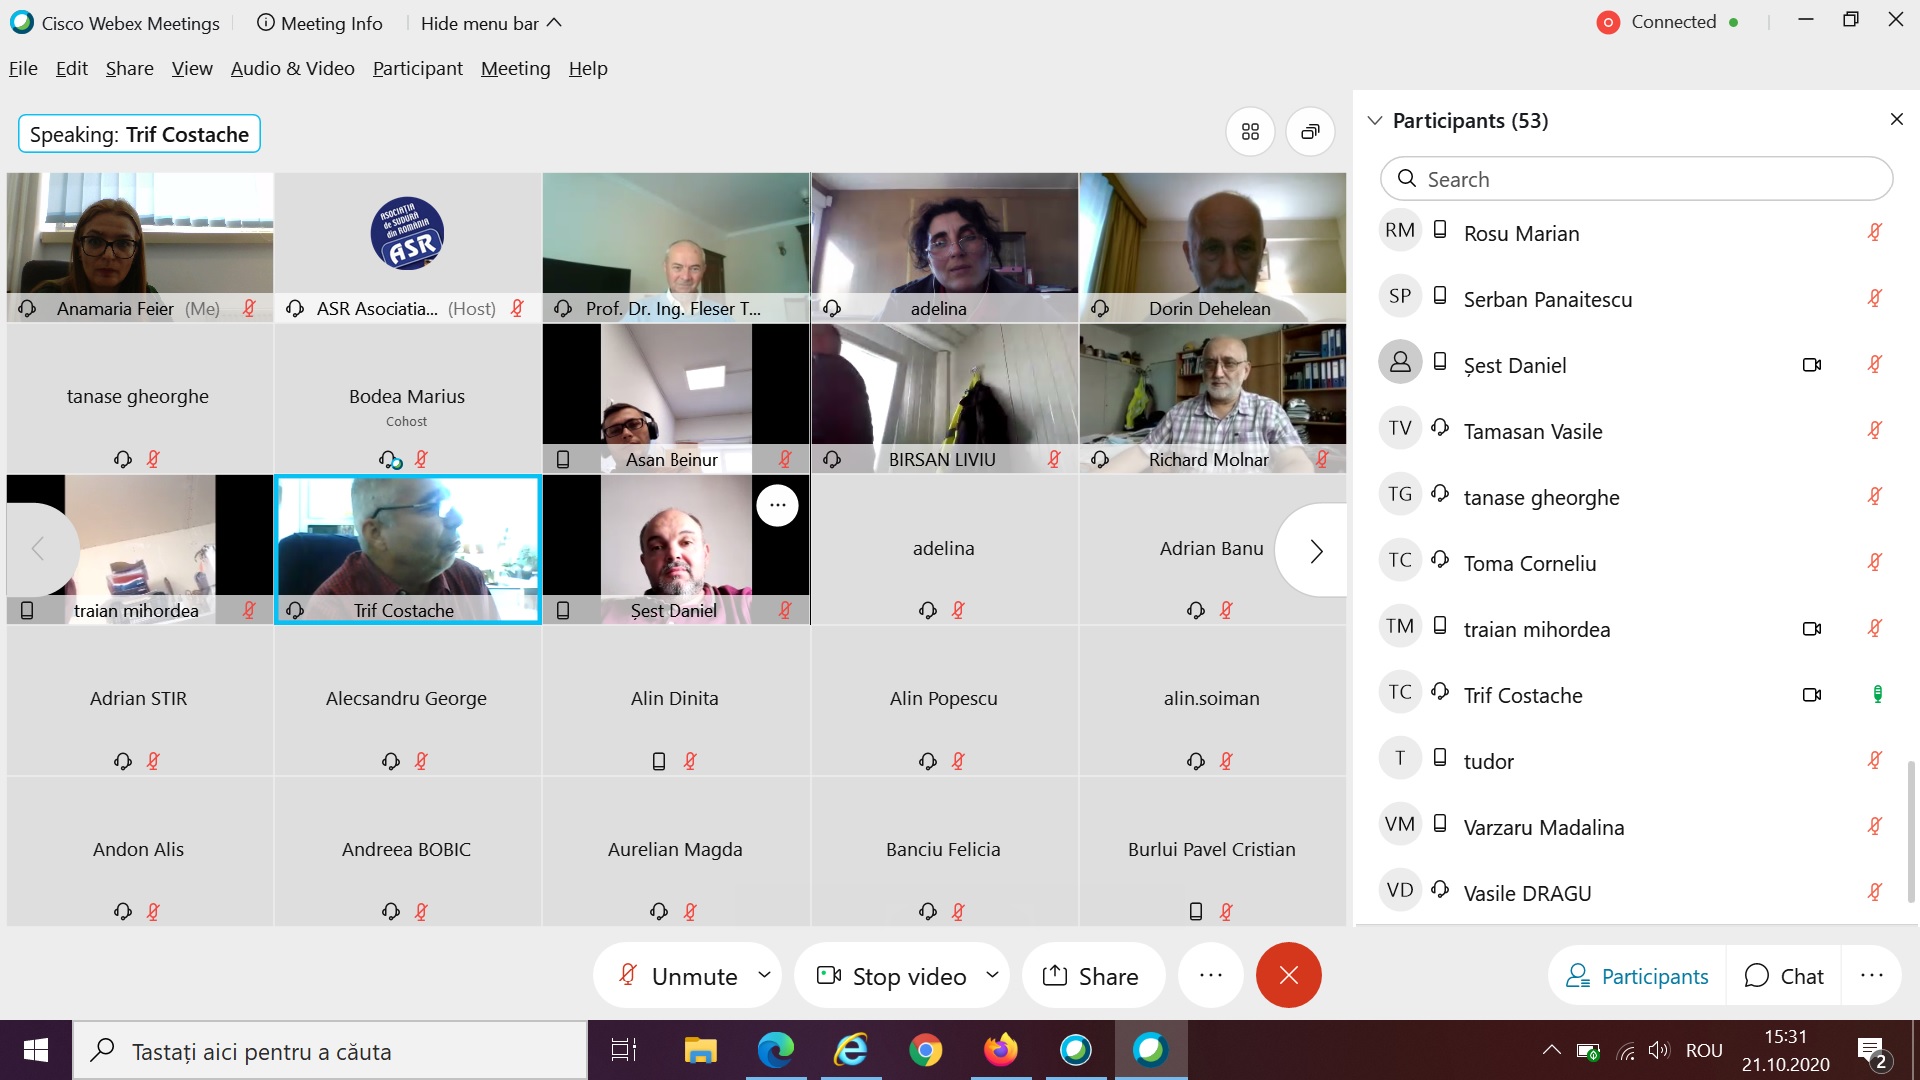Screen dimensions: 1920x1080
Task: Open Google Chrome from the taskbar
Action: pos(925,1050)
